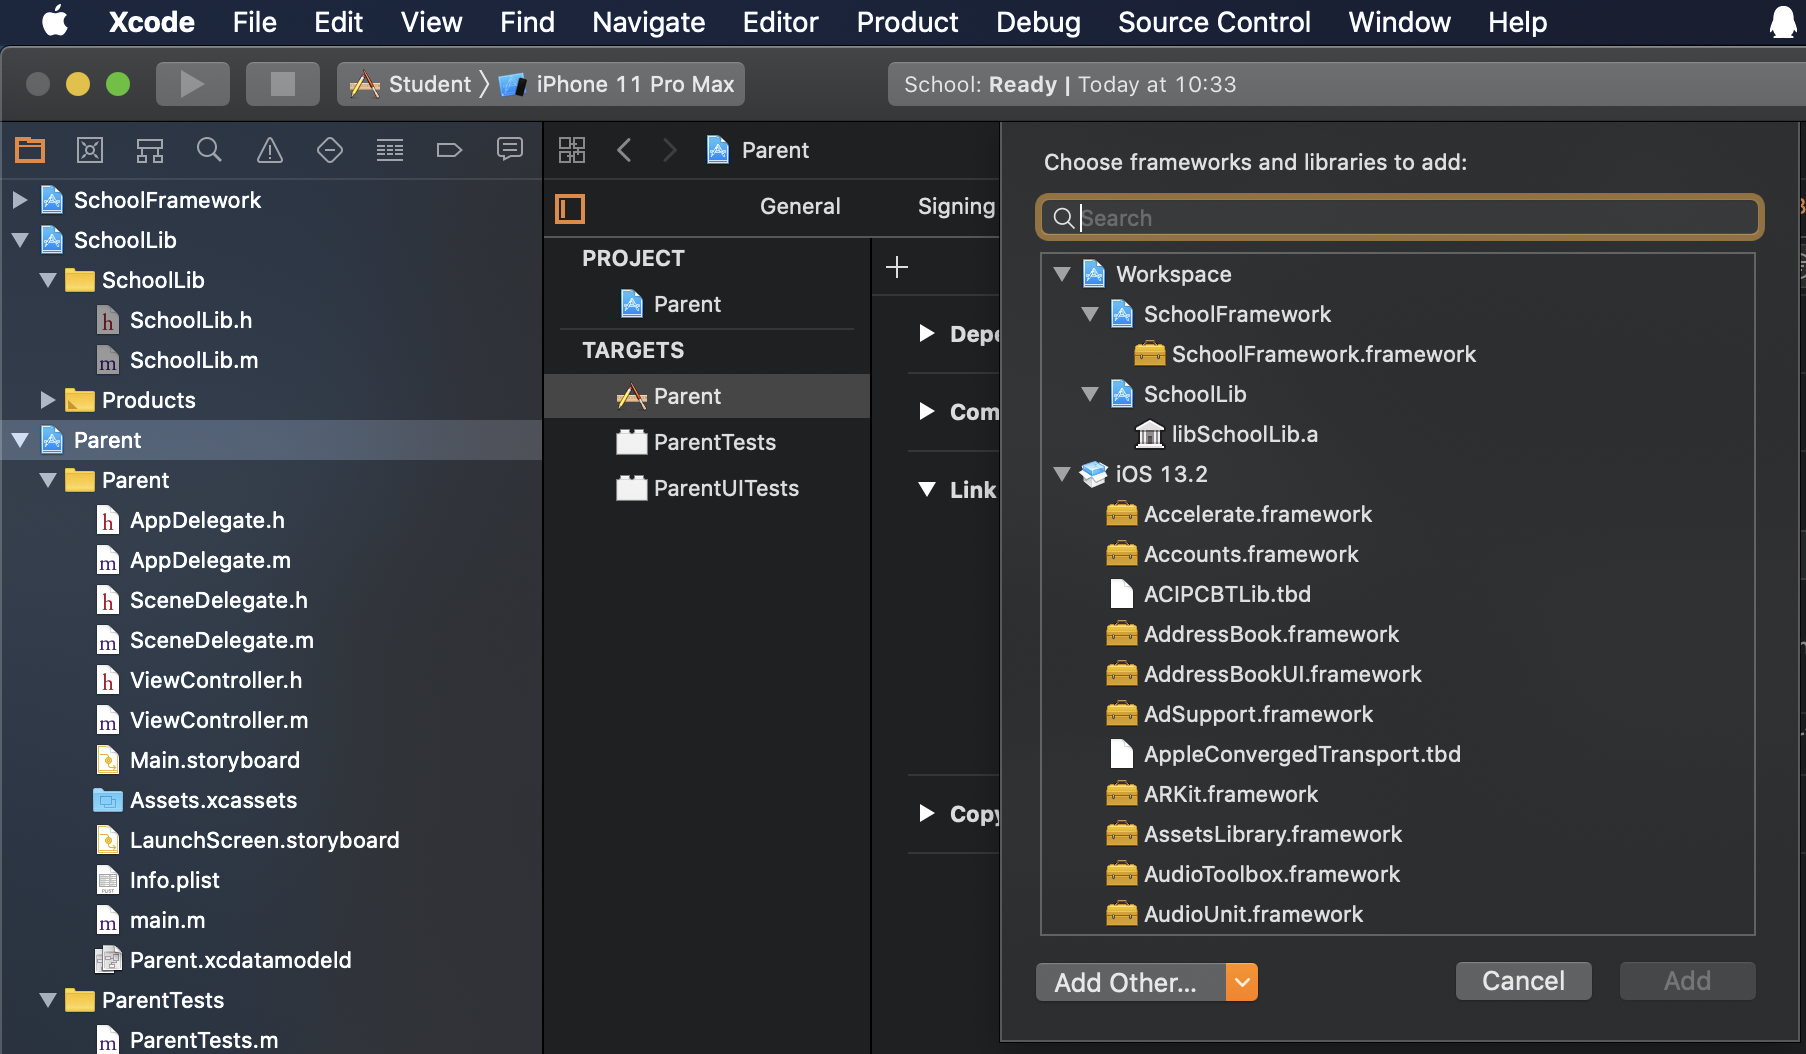Open the Debug menu

click(1038, 21)
